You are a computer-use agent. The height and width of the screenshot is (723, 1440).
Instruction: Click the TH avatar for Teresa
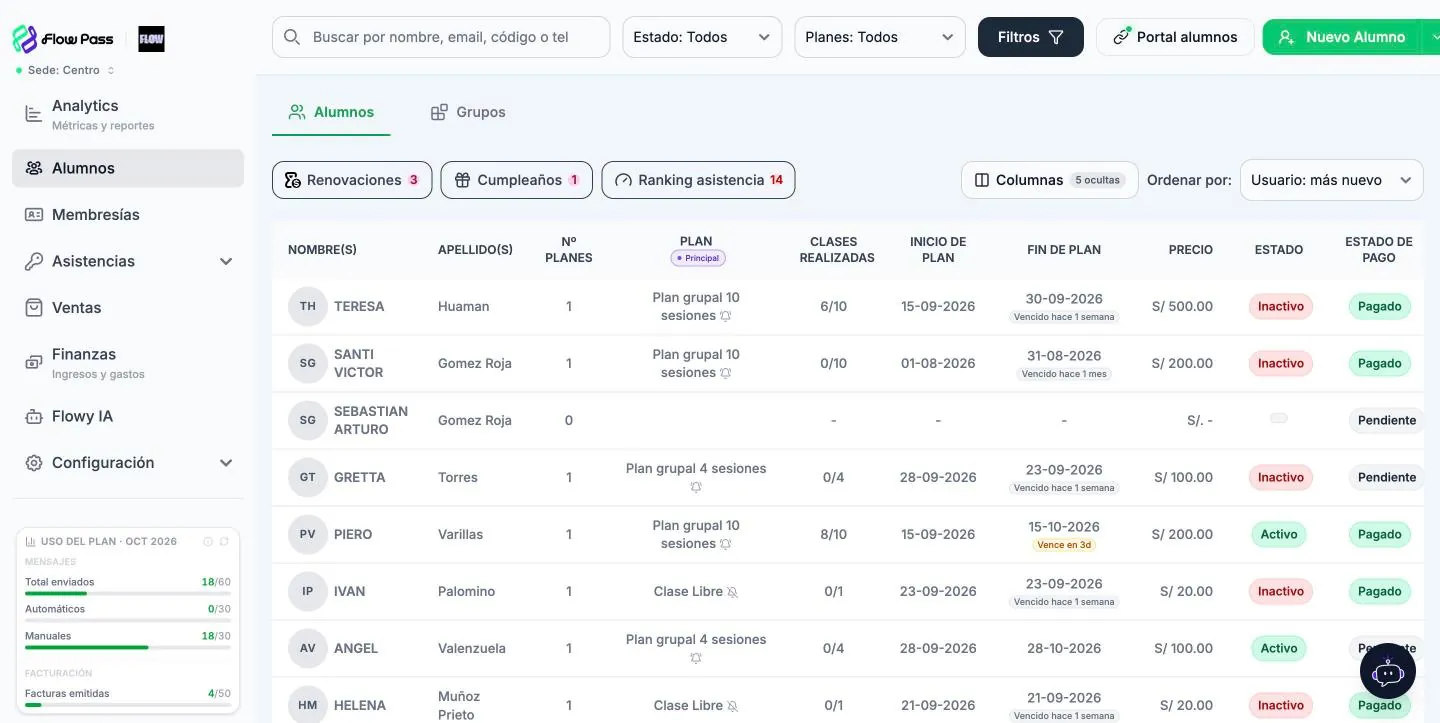307,306
